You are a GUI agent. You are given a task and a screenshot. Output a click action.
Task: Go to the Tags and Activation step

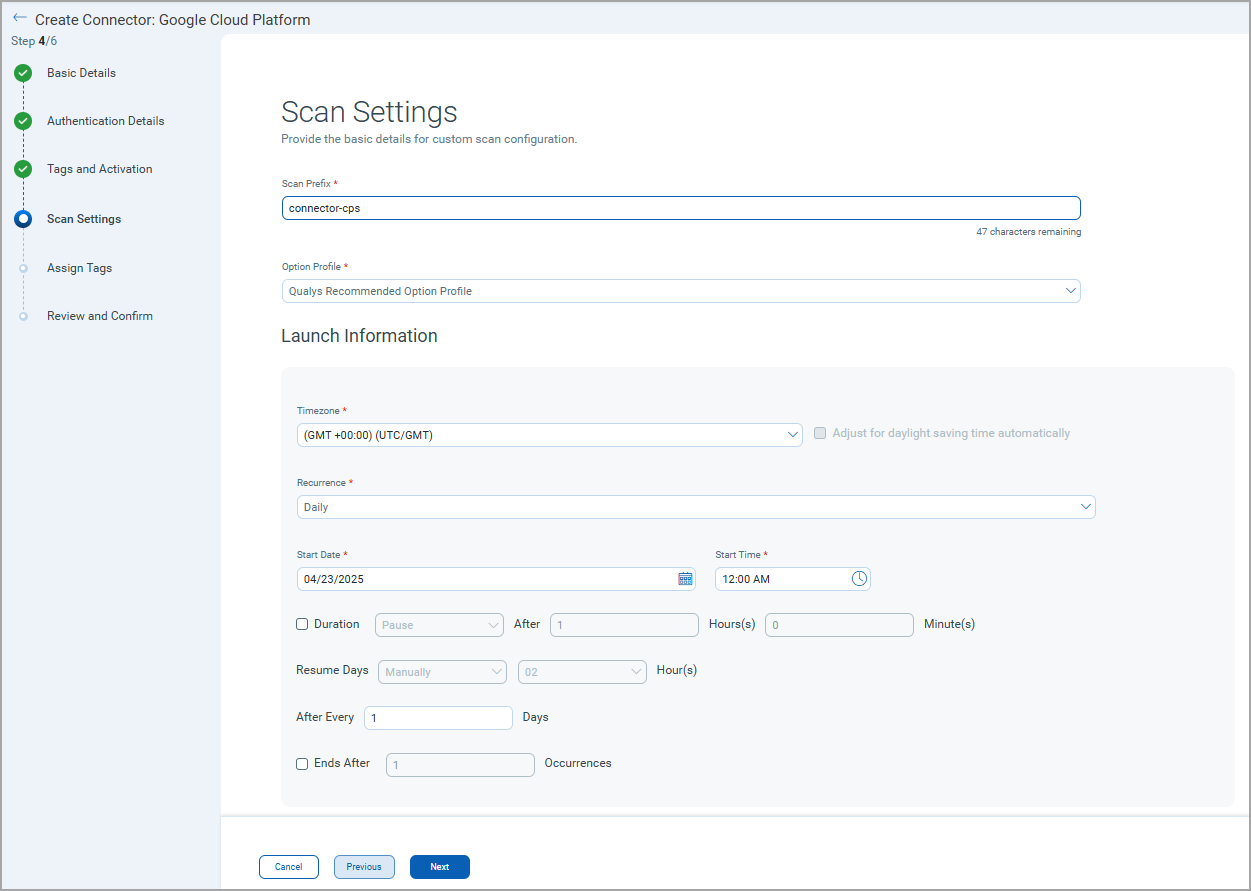[100, 169]
